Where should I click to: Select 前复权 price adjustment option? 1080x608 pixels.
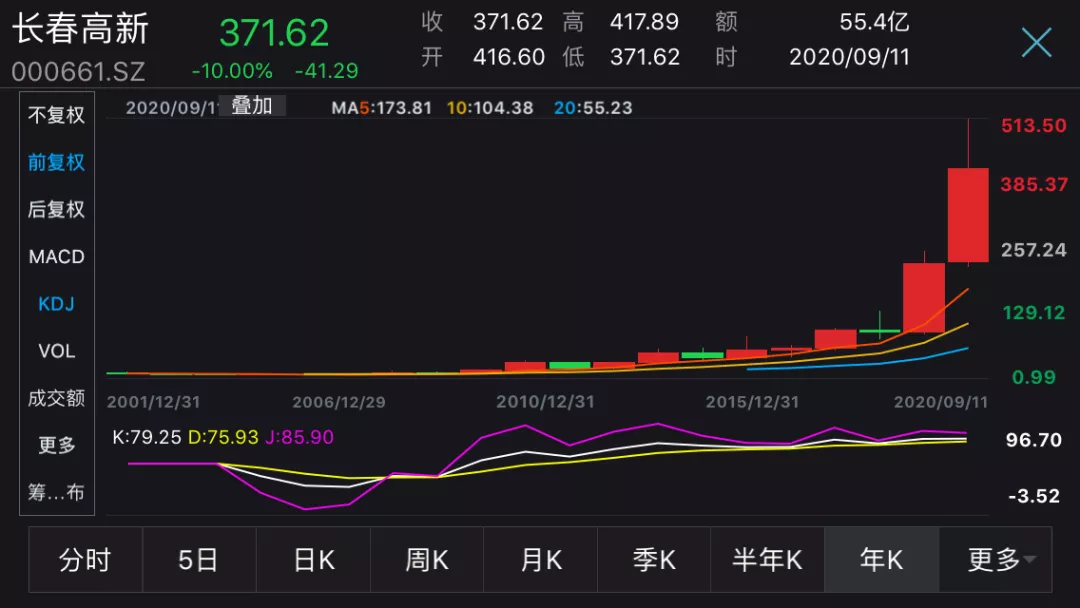(56, 163)
